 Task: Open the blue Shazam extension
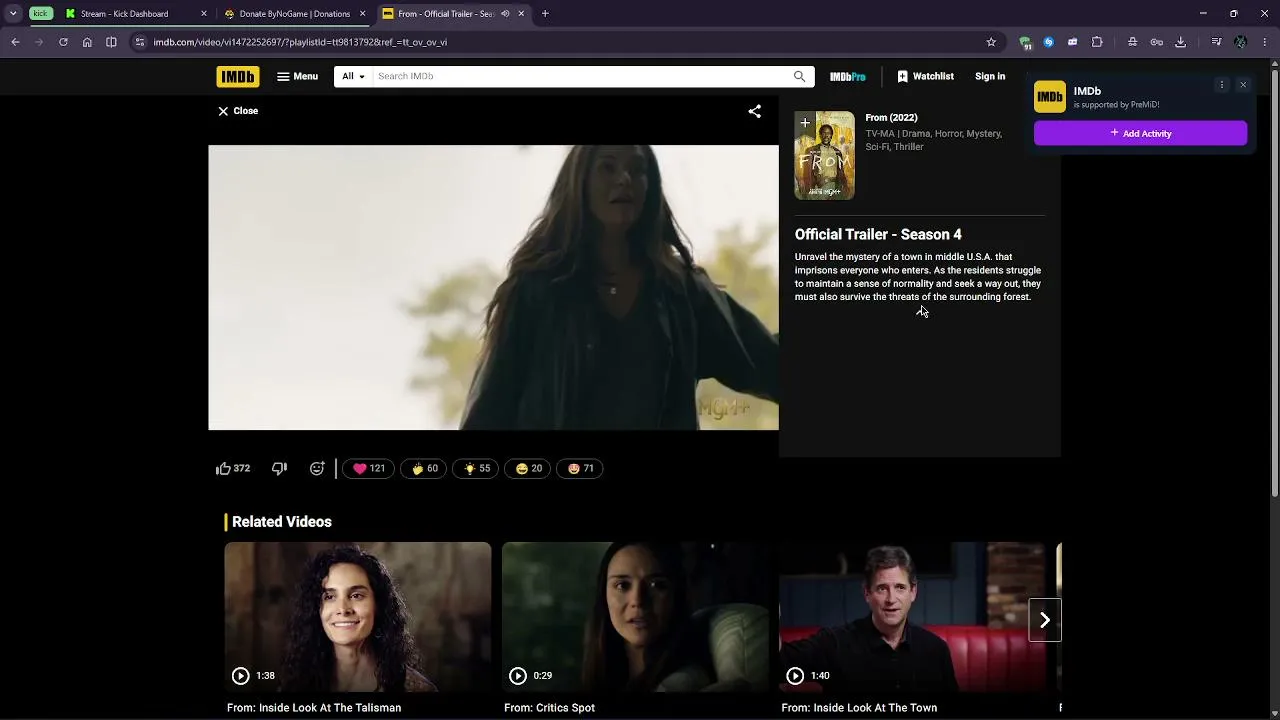1049,42
